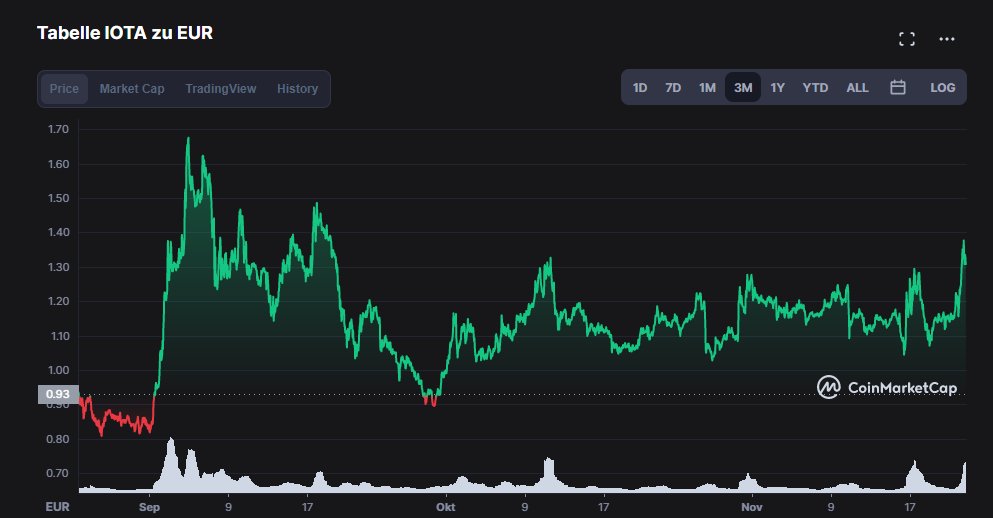Select the 7D time range

(x=673, y=87)
